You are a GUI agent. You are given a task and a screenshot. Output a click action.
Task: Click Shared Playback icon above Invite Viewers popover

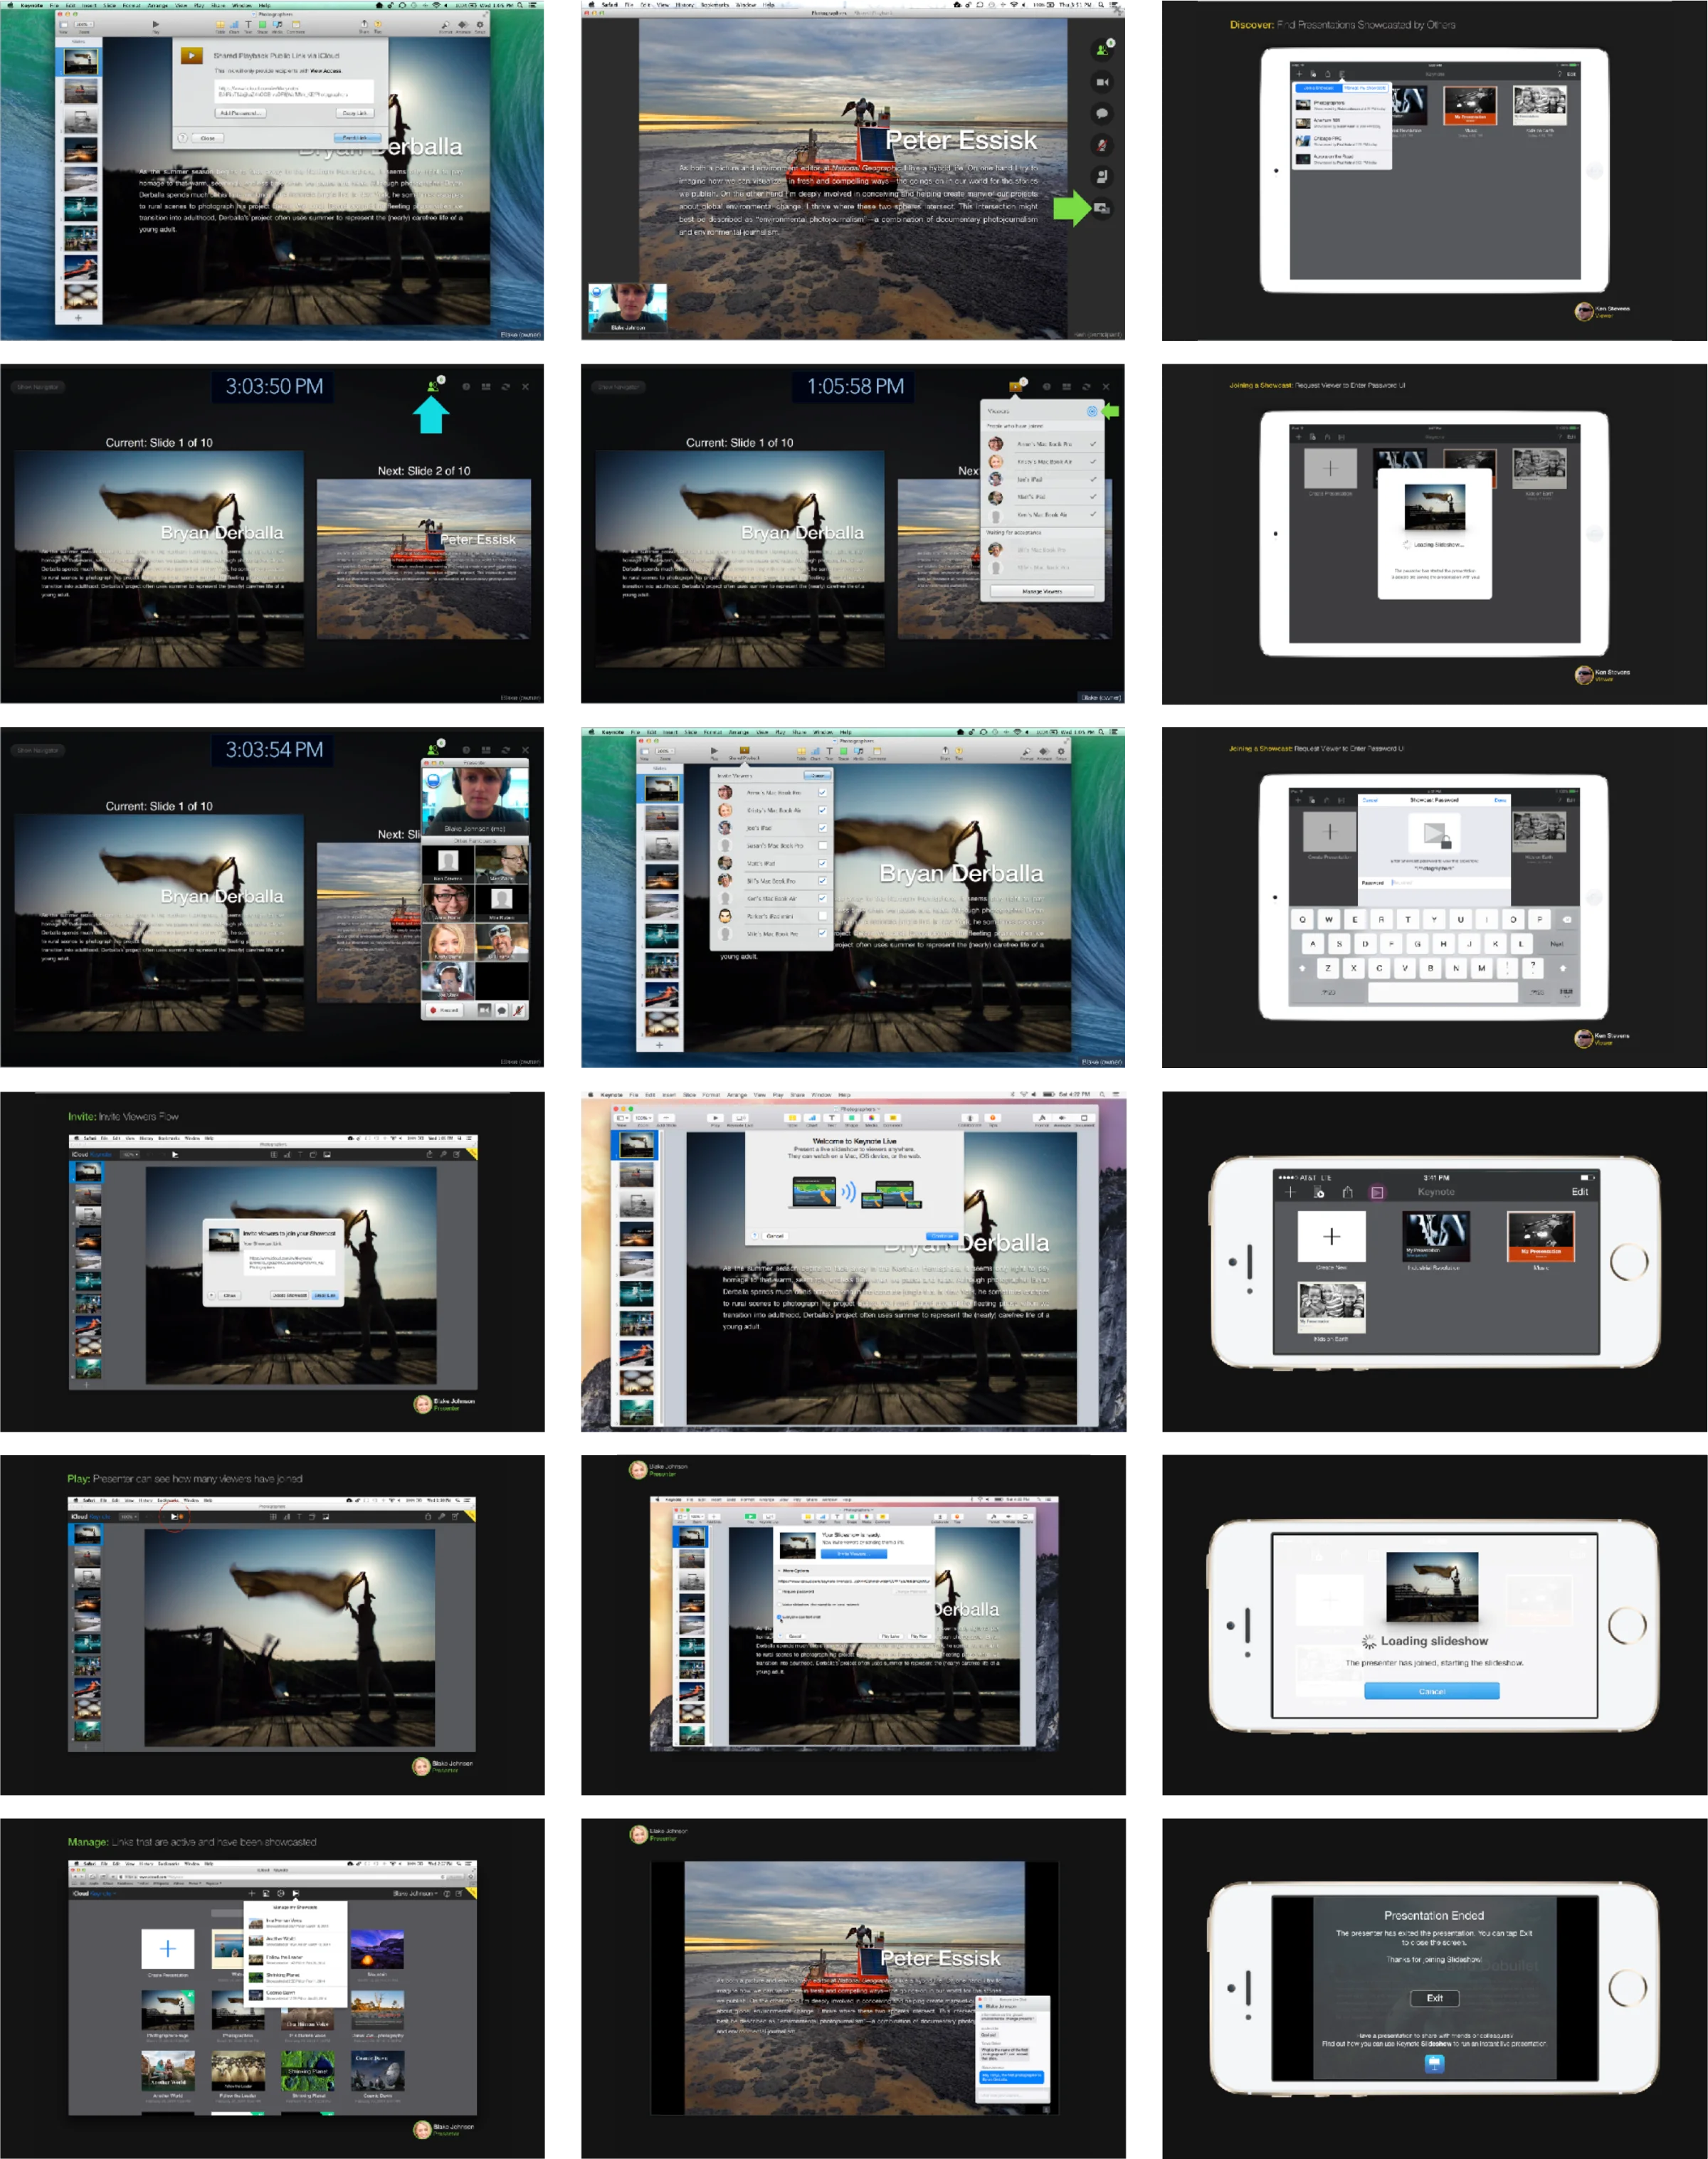tap(744, 750)
